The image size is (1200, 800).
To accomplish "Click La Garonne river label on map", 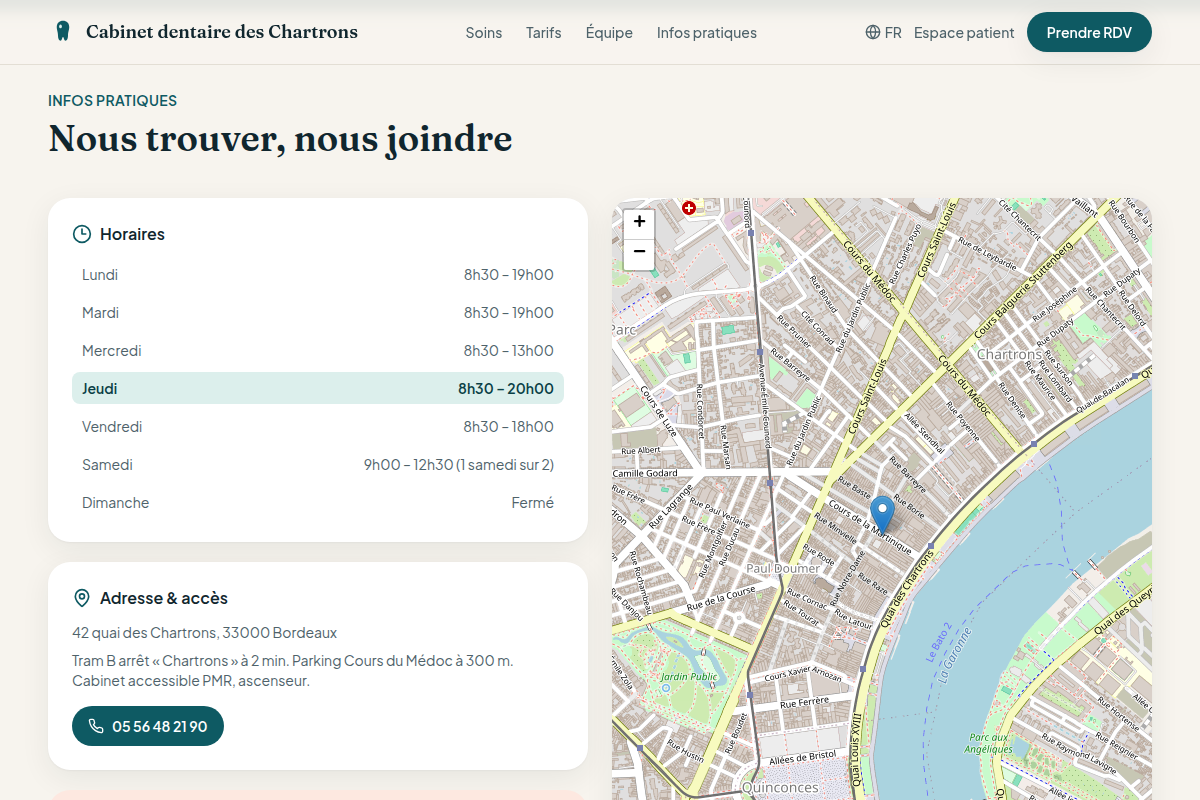I will point(955,654).
